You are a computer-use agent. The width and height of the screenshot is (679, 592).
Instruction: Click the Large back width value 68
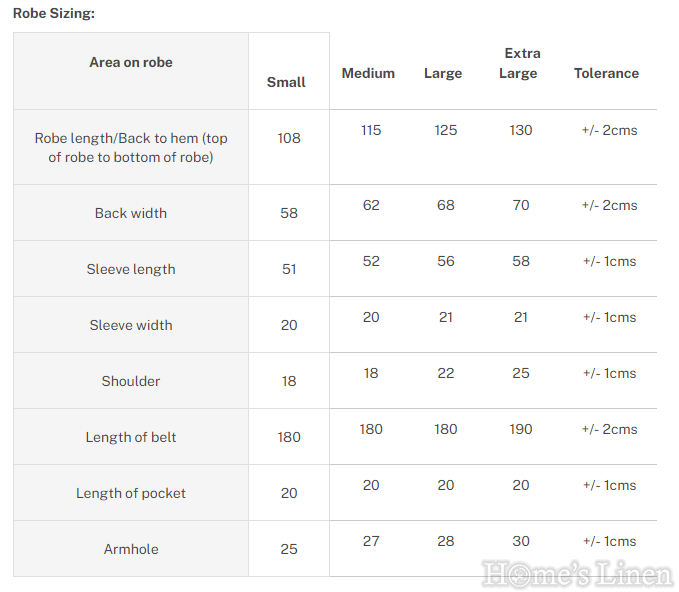(x=446, y=205)
